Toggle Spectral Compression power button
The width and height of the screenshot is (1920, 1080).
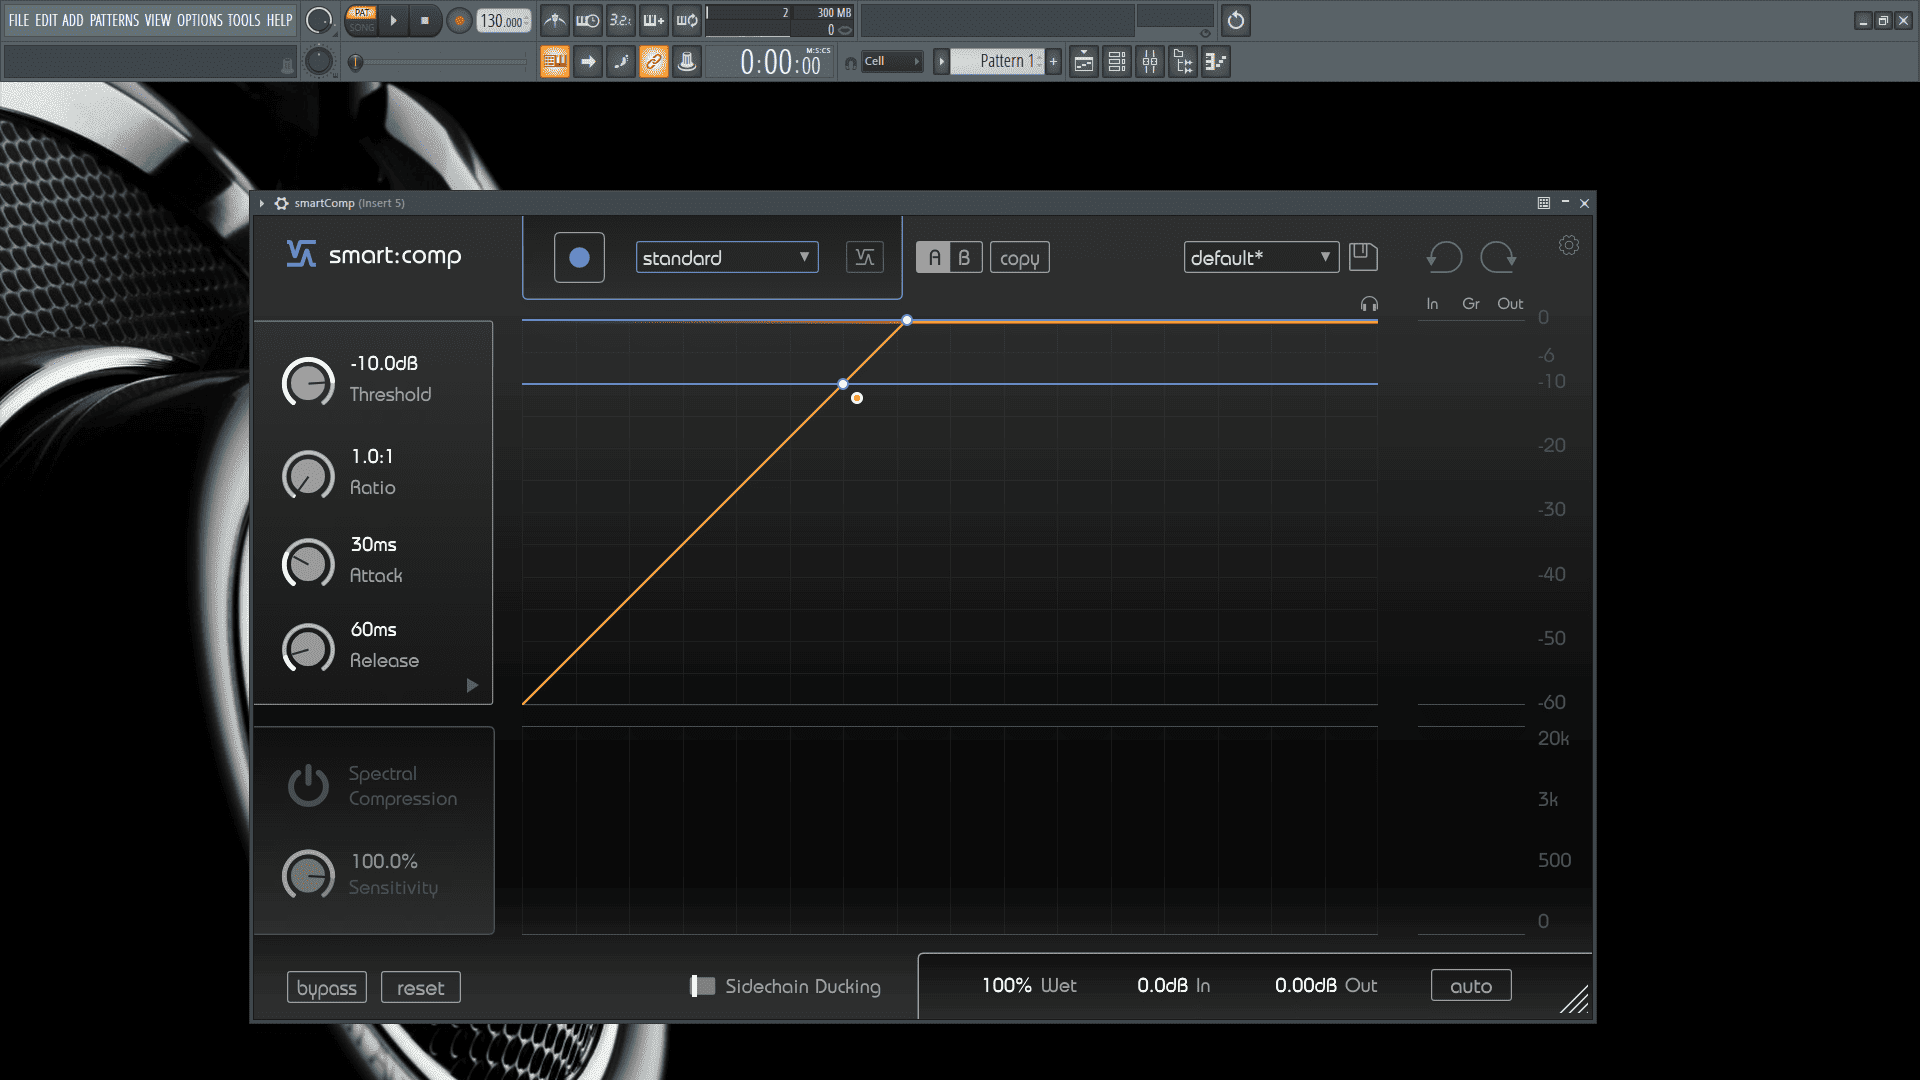pyautogui.click(x=308, y=786)
